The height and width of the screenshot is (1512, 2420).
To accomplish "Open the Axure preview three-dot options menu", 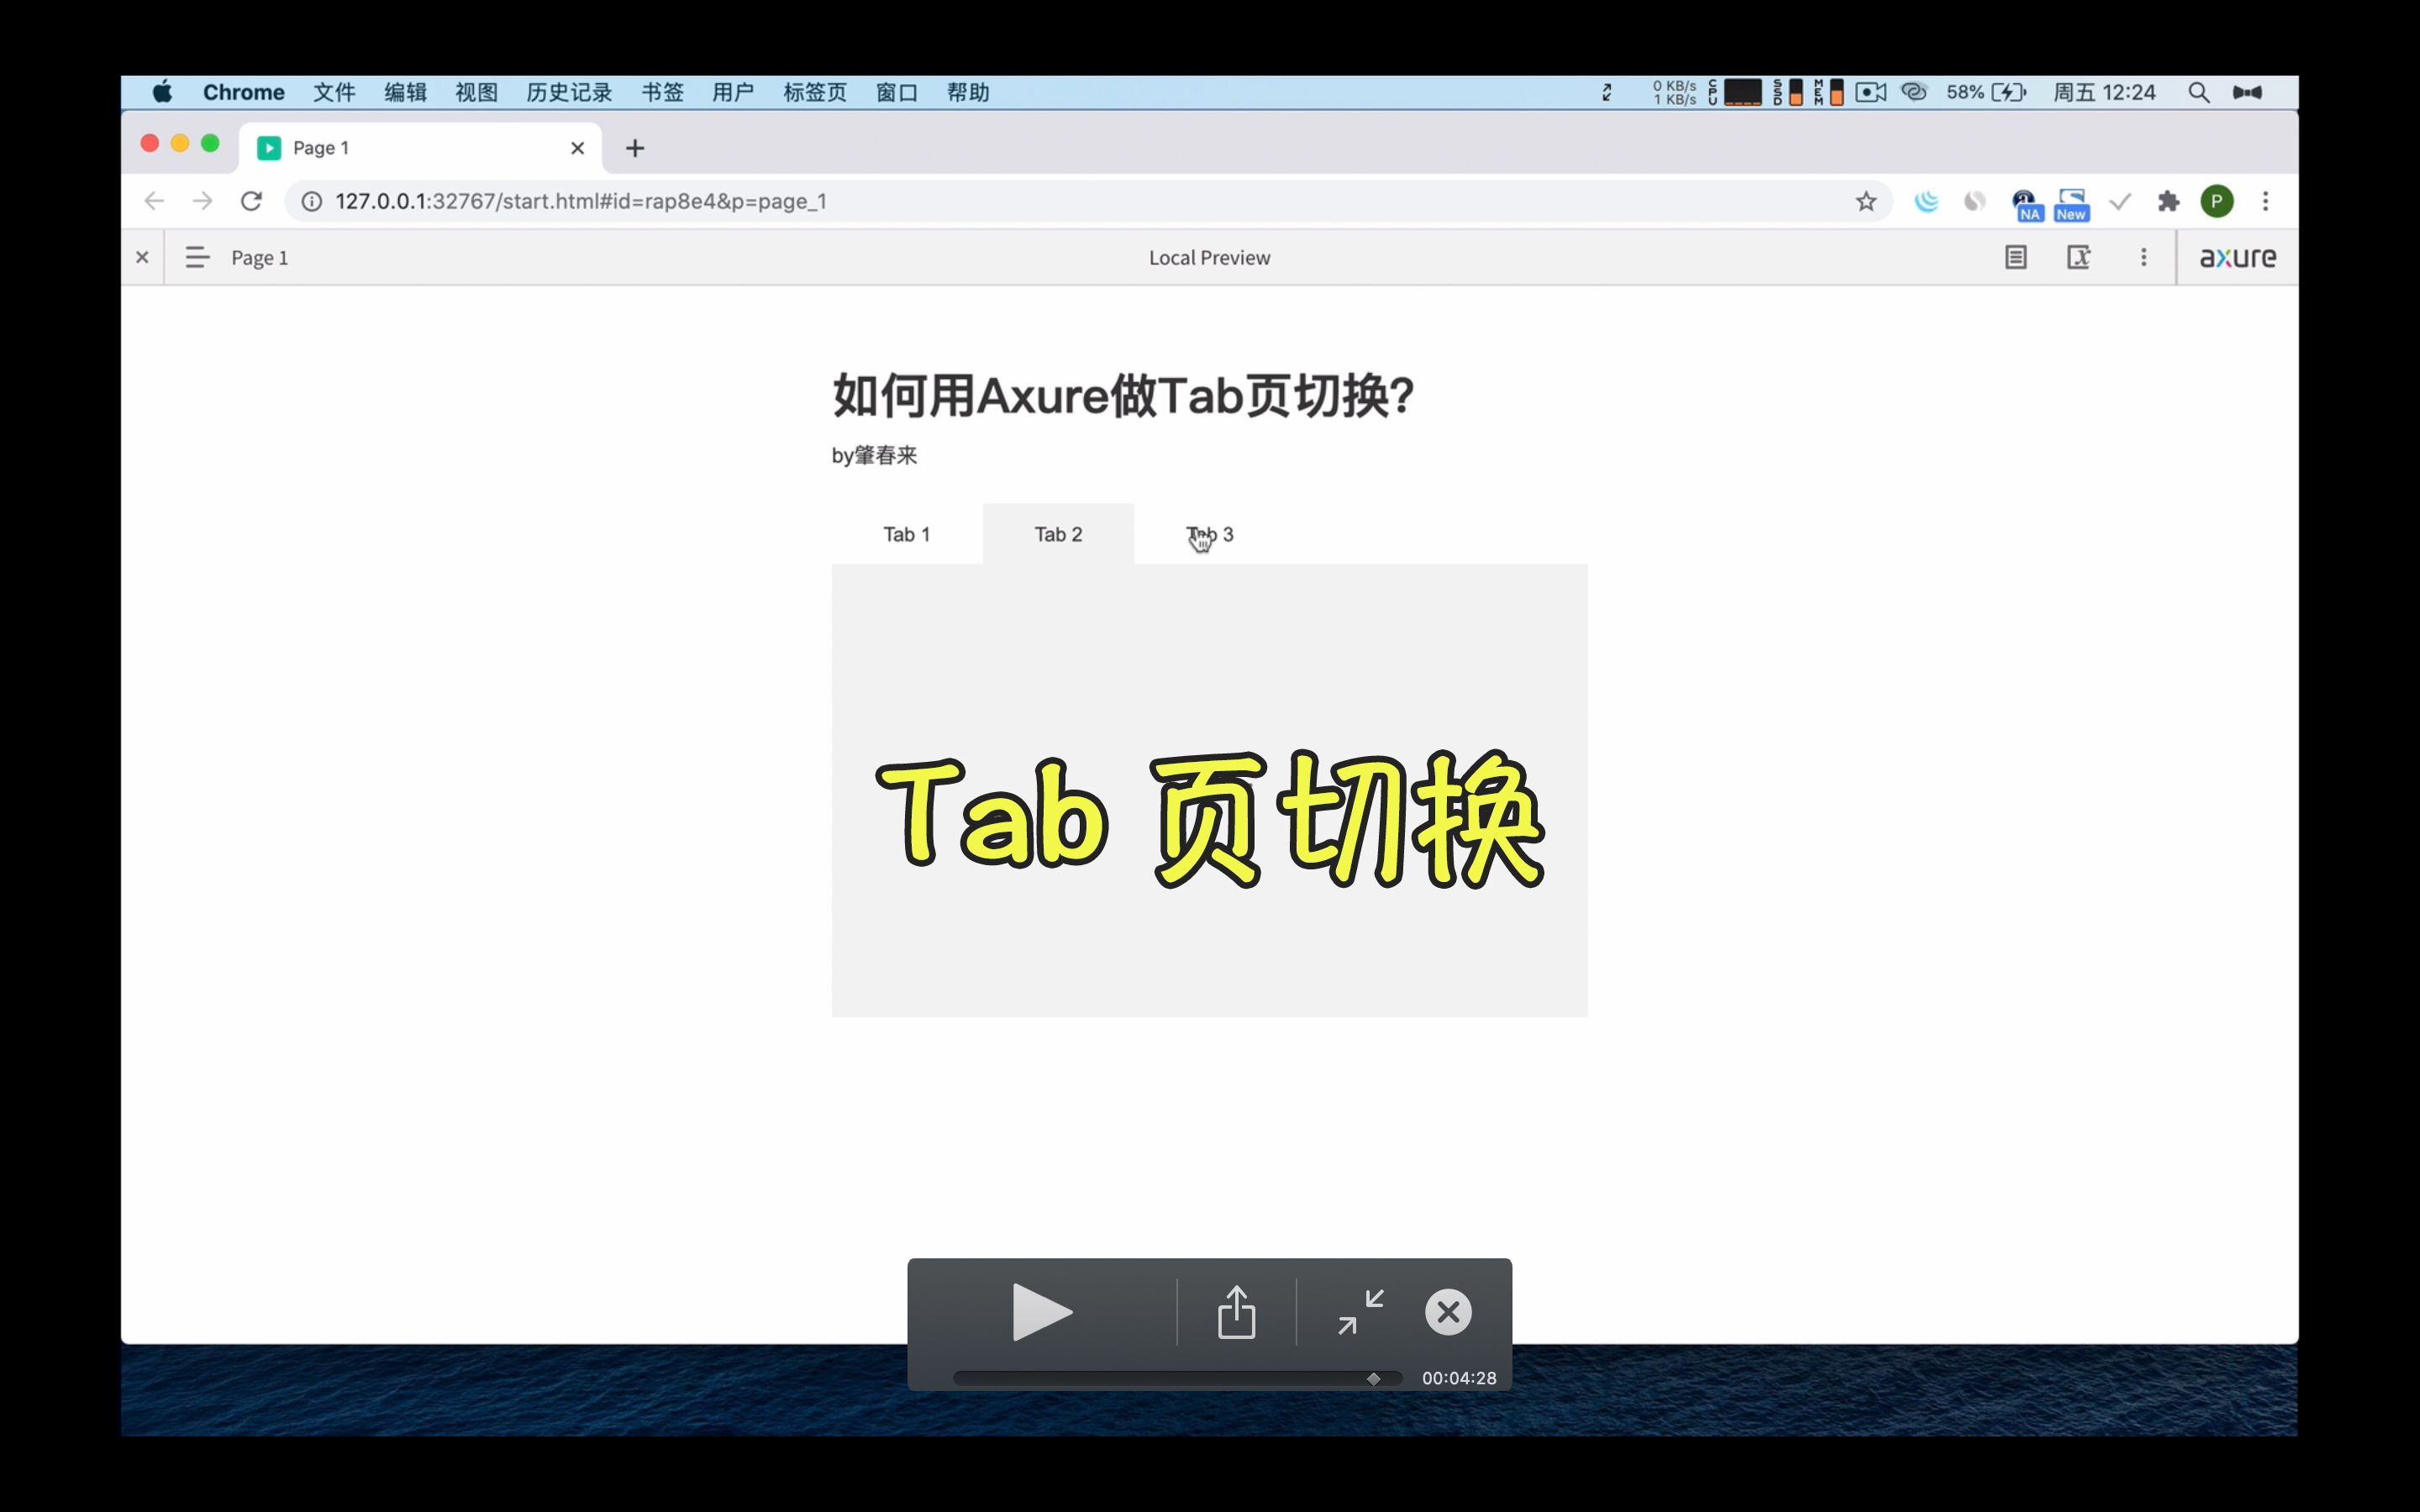I will tap(2143, 257).
